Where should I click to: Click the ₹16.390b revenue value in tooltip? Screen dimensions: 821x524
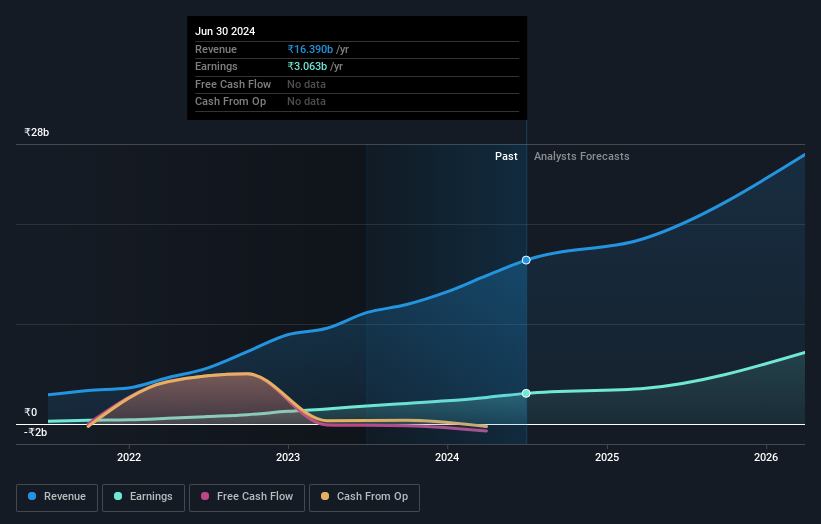coord(310,49)
